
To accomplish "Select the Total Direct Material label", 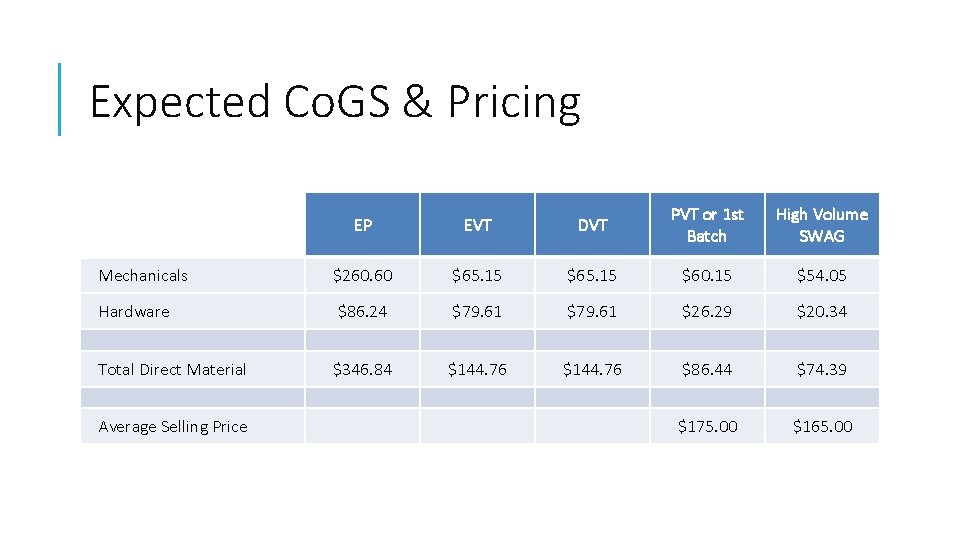I will [172, 369].
